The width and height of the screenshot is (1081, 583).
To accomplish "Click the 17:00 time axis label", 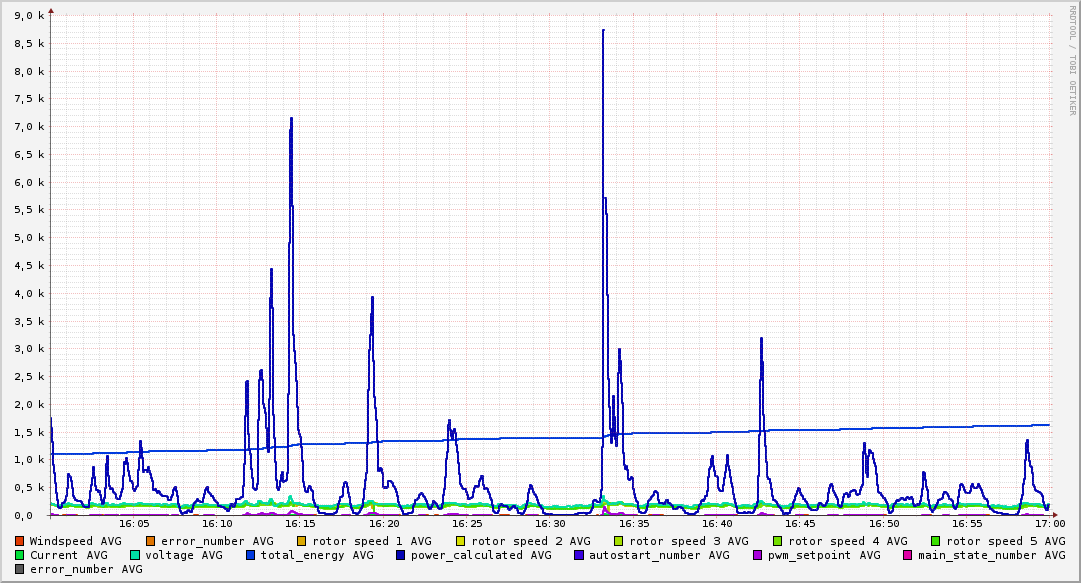I will (x=1050, y=524).
